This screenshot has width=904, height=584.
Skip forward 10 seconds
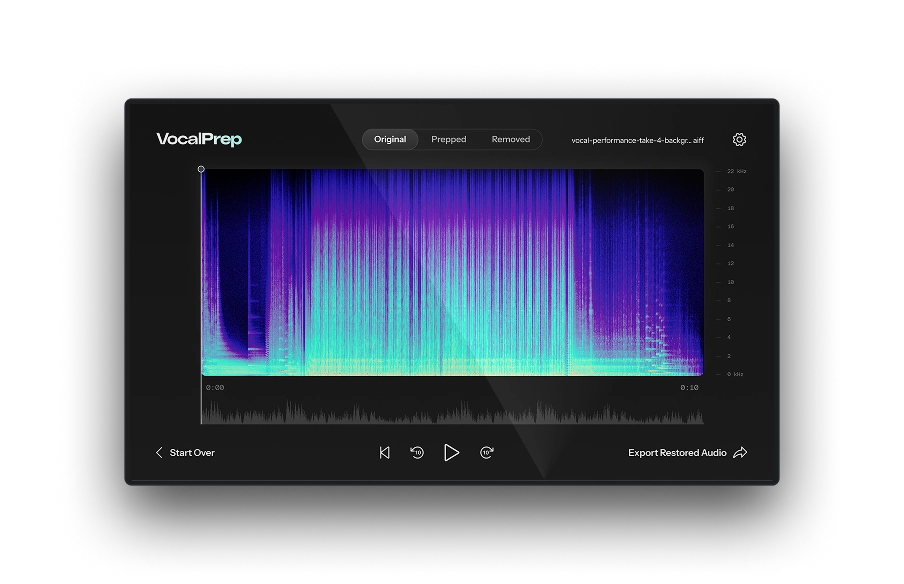(x=486, y=452)
